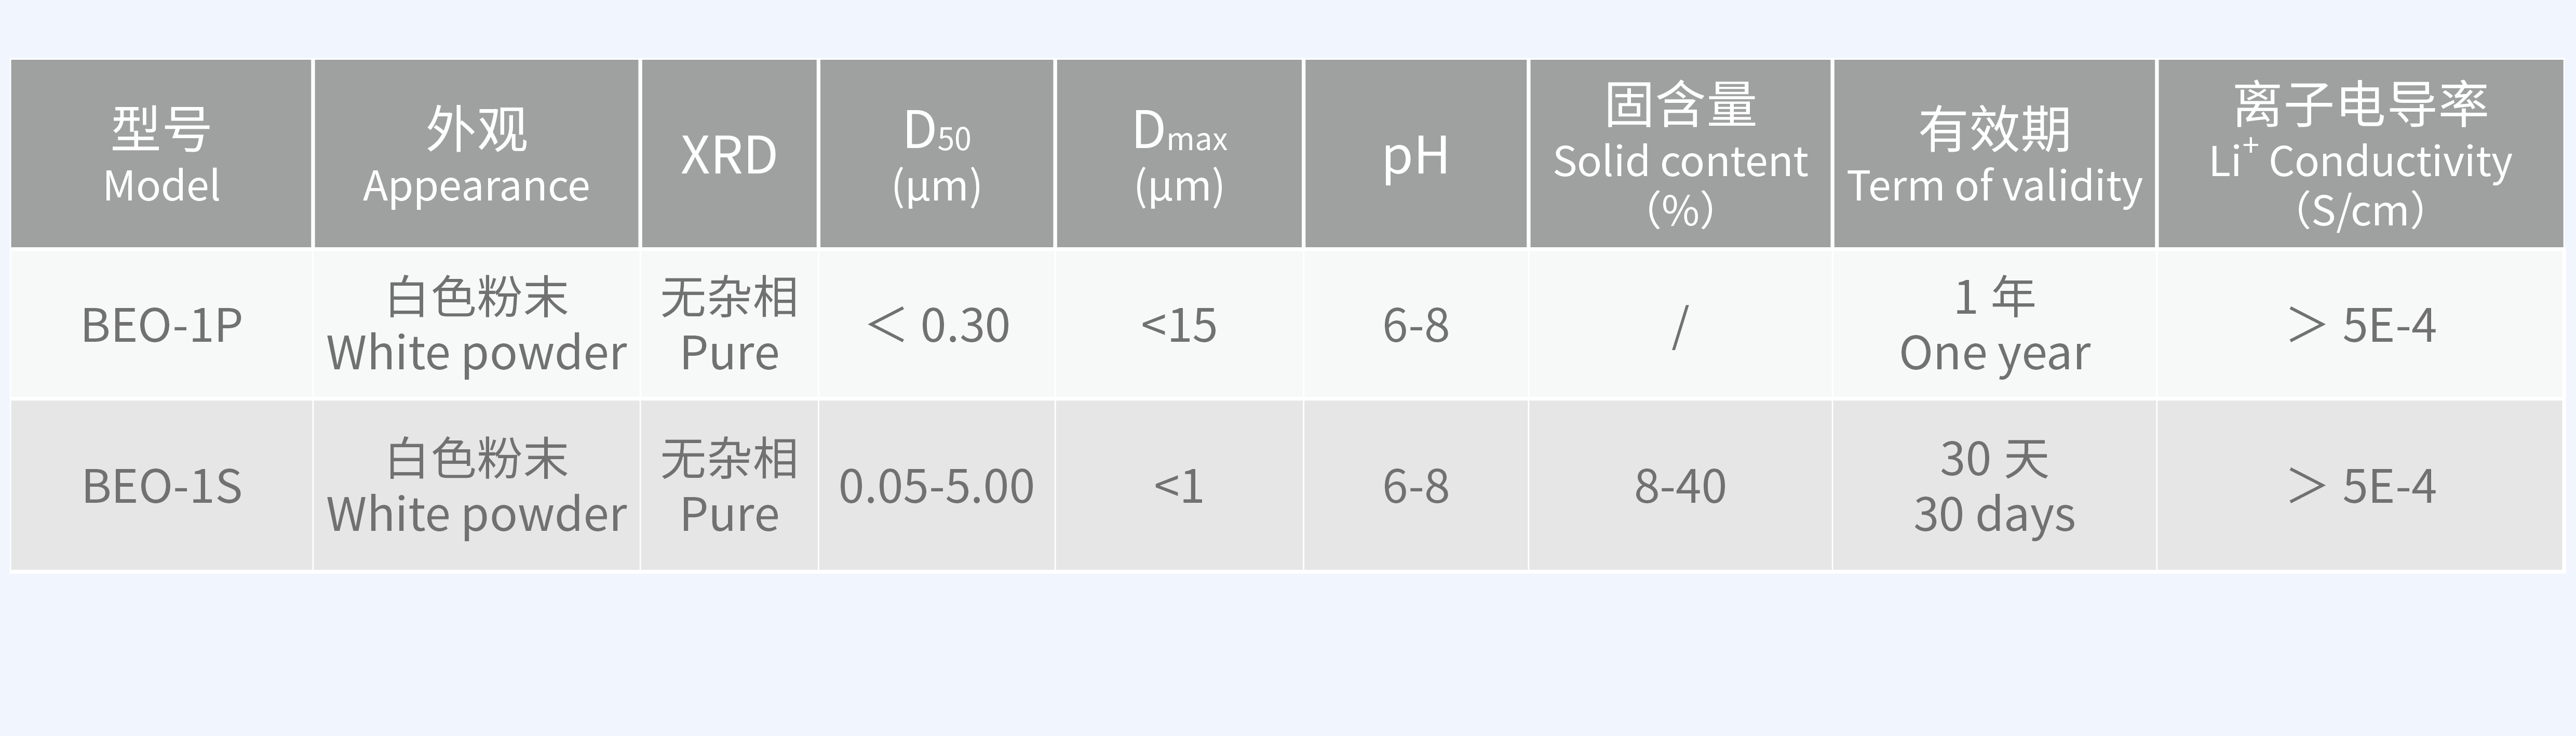Click the <15 Dmax value
Screen dimensions: 2576x736
[1179, 325]
